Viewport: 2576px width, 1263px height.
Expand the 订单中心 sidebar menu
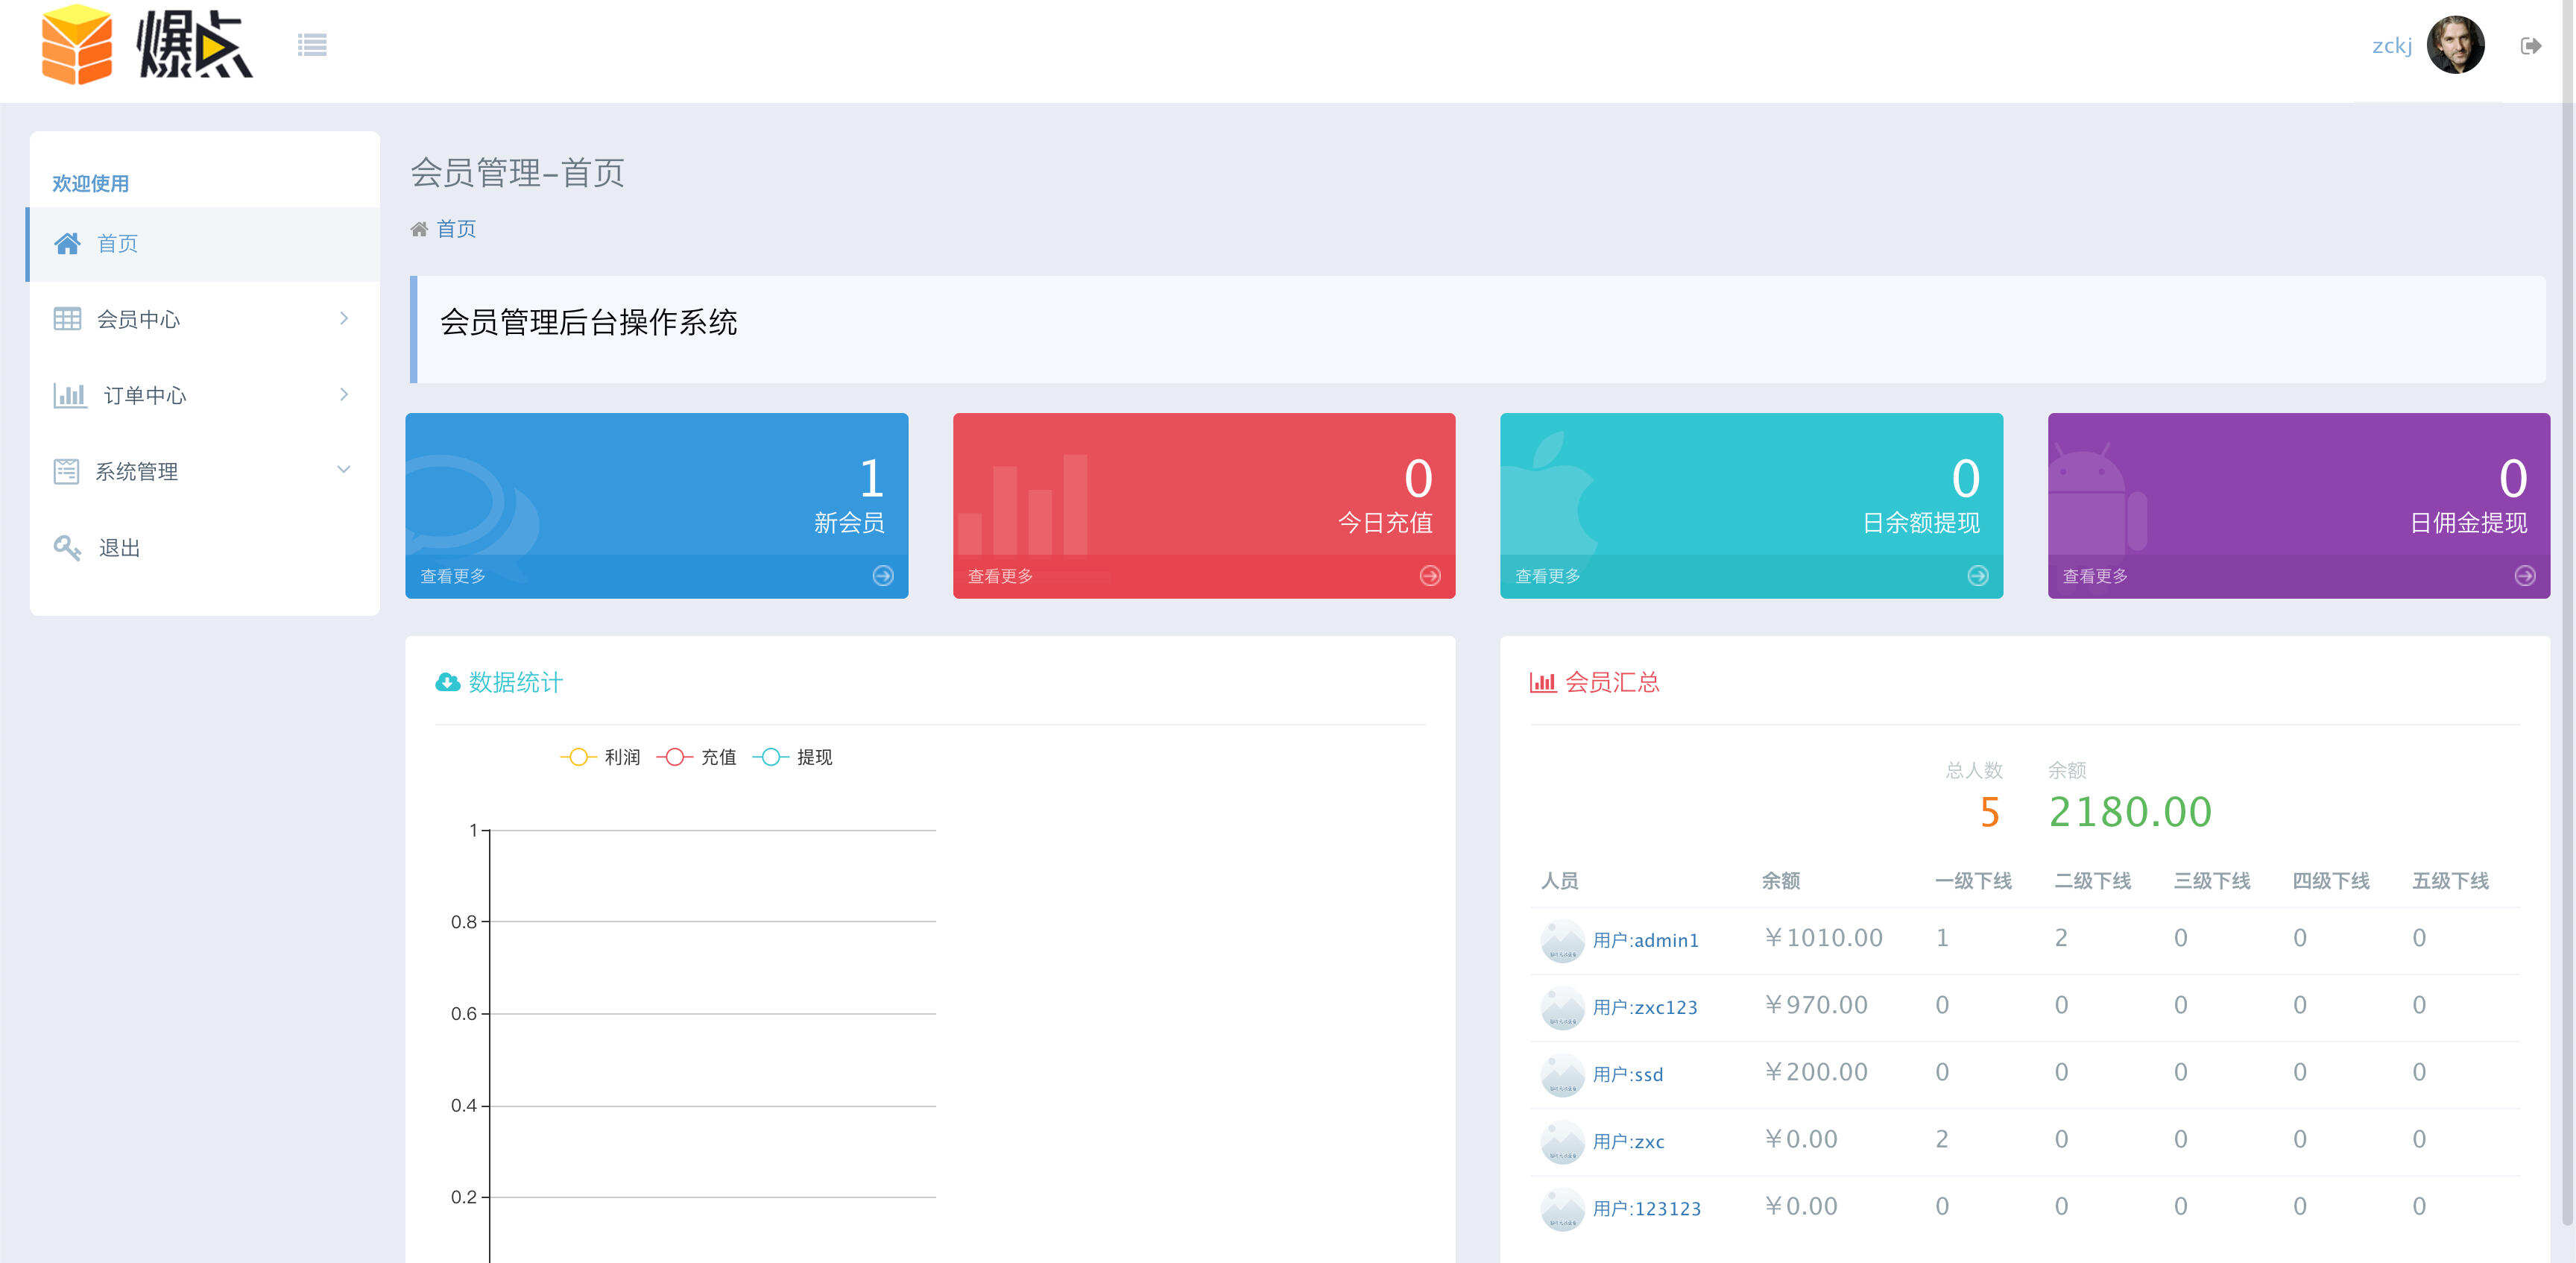344,395
